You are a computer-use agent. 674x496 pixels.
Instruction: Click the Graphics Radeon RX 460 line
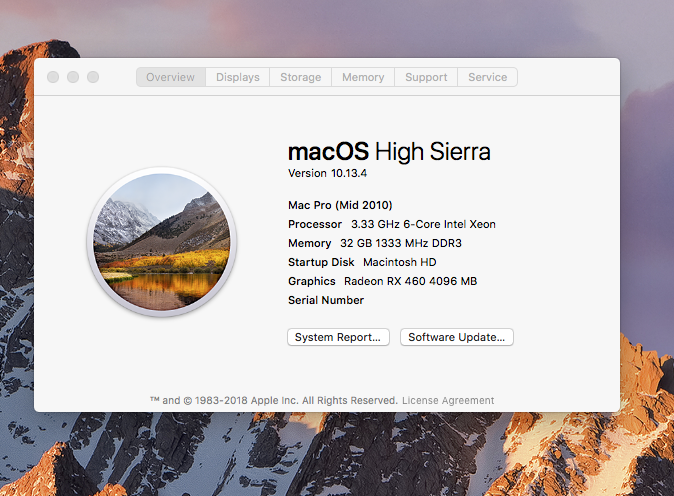coord(382,281)
